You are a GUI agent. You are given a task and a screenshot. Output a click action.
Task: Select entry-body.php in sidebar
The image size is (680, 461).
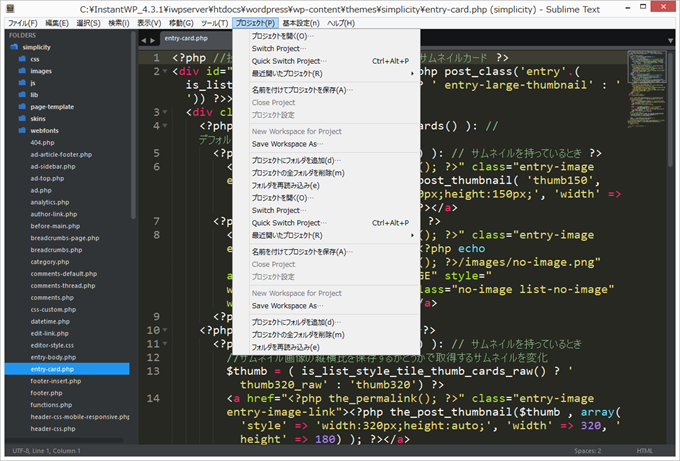coord(53,357)
